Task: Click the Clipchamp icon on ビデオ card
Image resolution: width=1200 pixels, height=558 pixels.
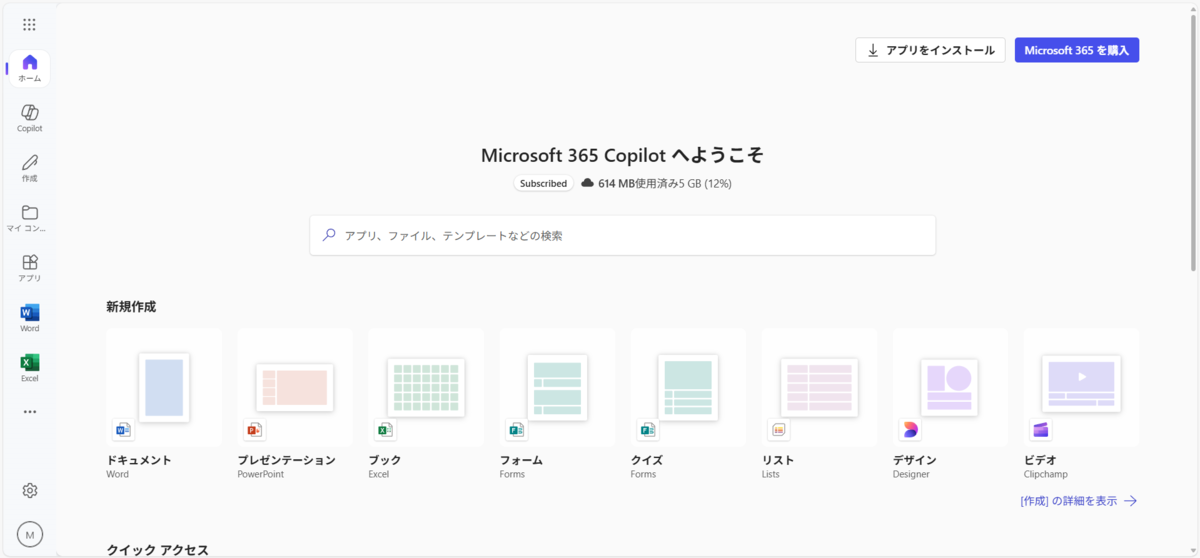Action: (x=1041, y=430)
